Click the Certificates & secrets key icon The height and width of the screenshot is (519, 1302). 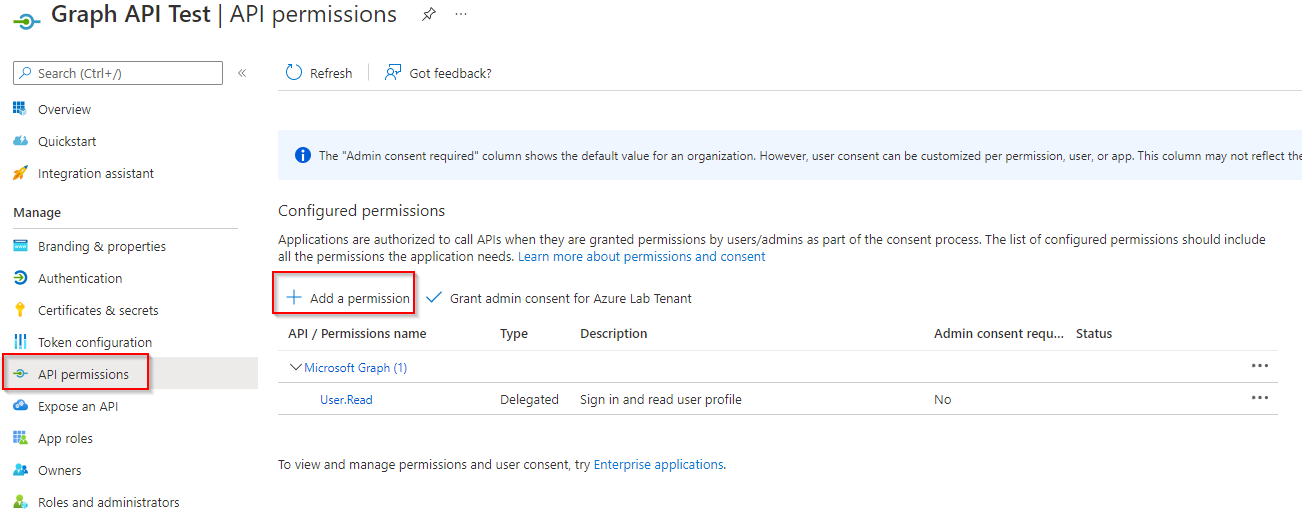(20, 310)
